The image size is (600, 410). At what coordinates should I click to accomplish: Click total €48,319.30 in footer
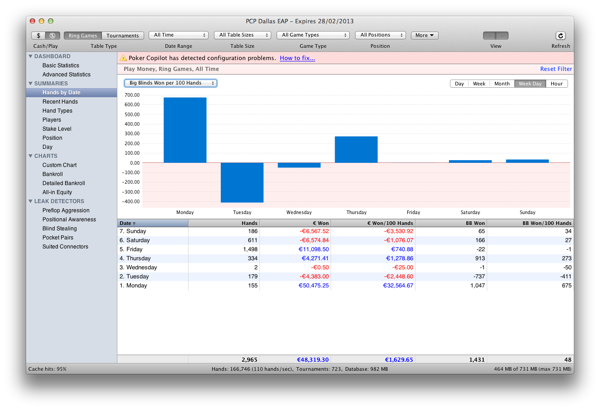(313, 360)
